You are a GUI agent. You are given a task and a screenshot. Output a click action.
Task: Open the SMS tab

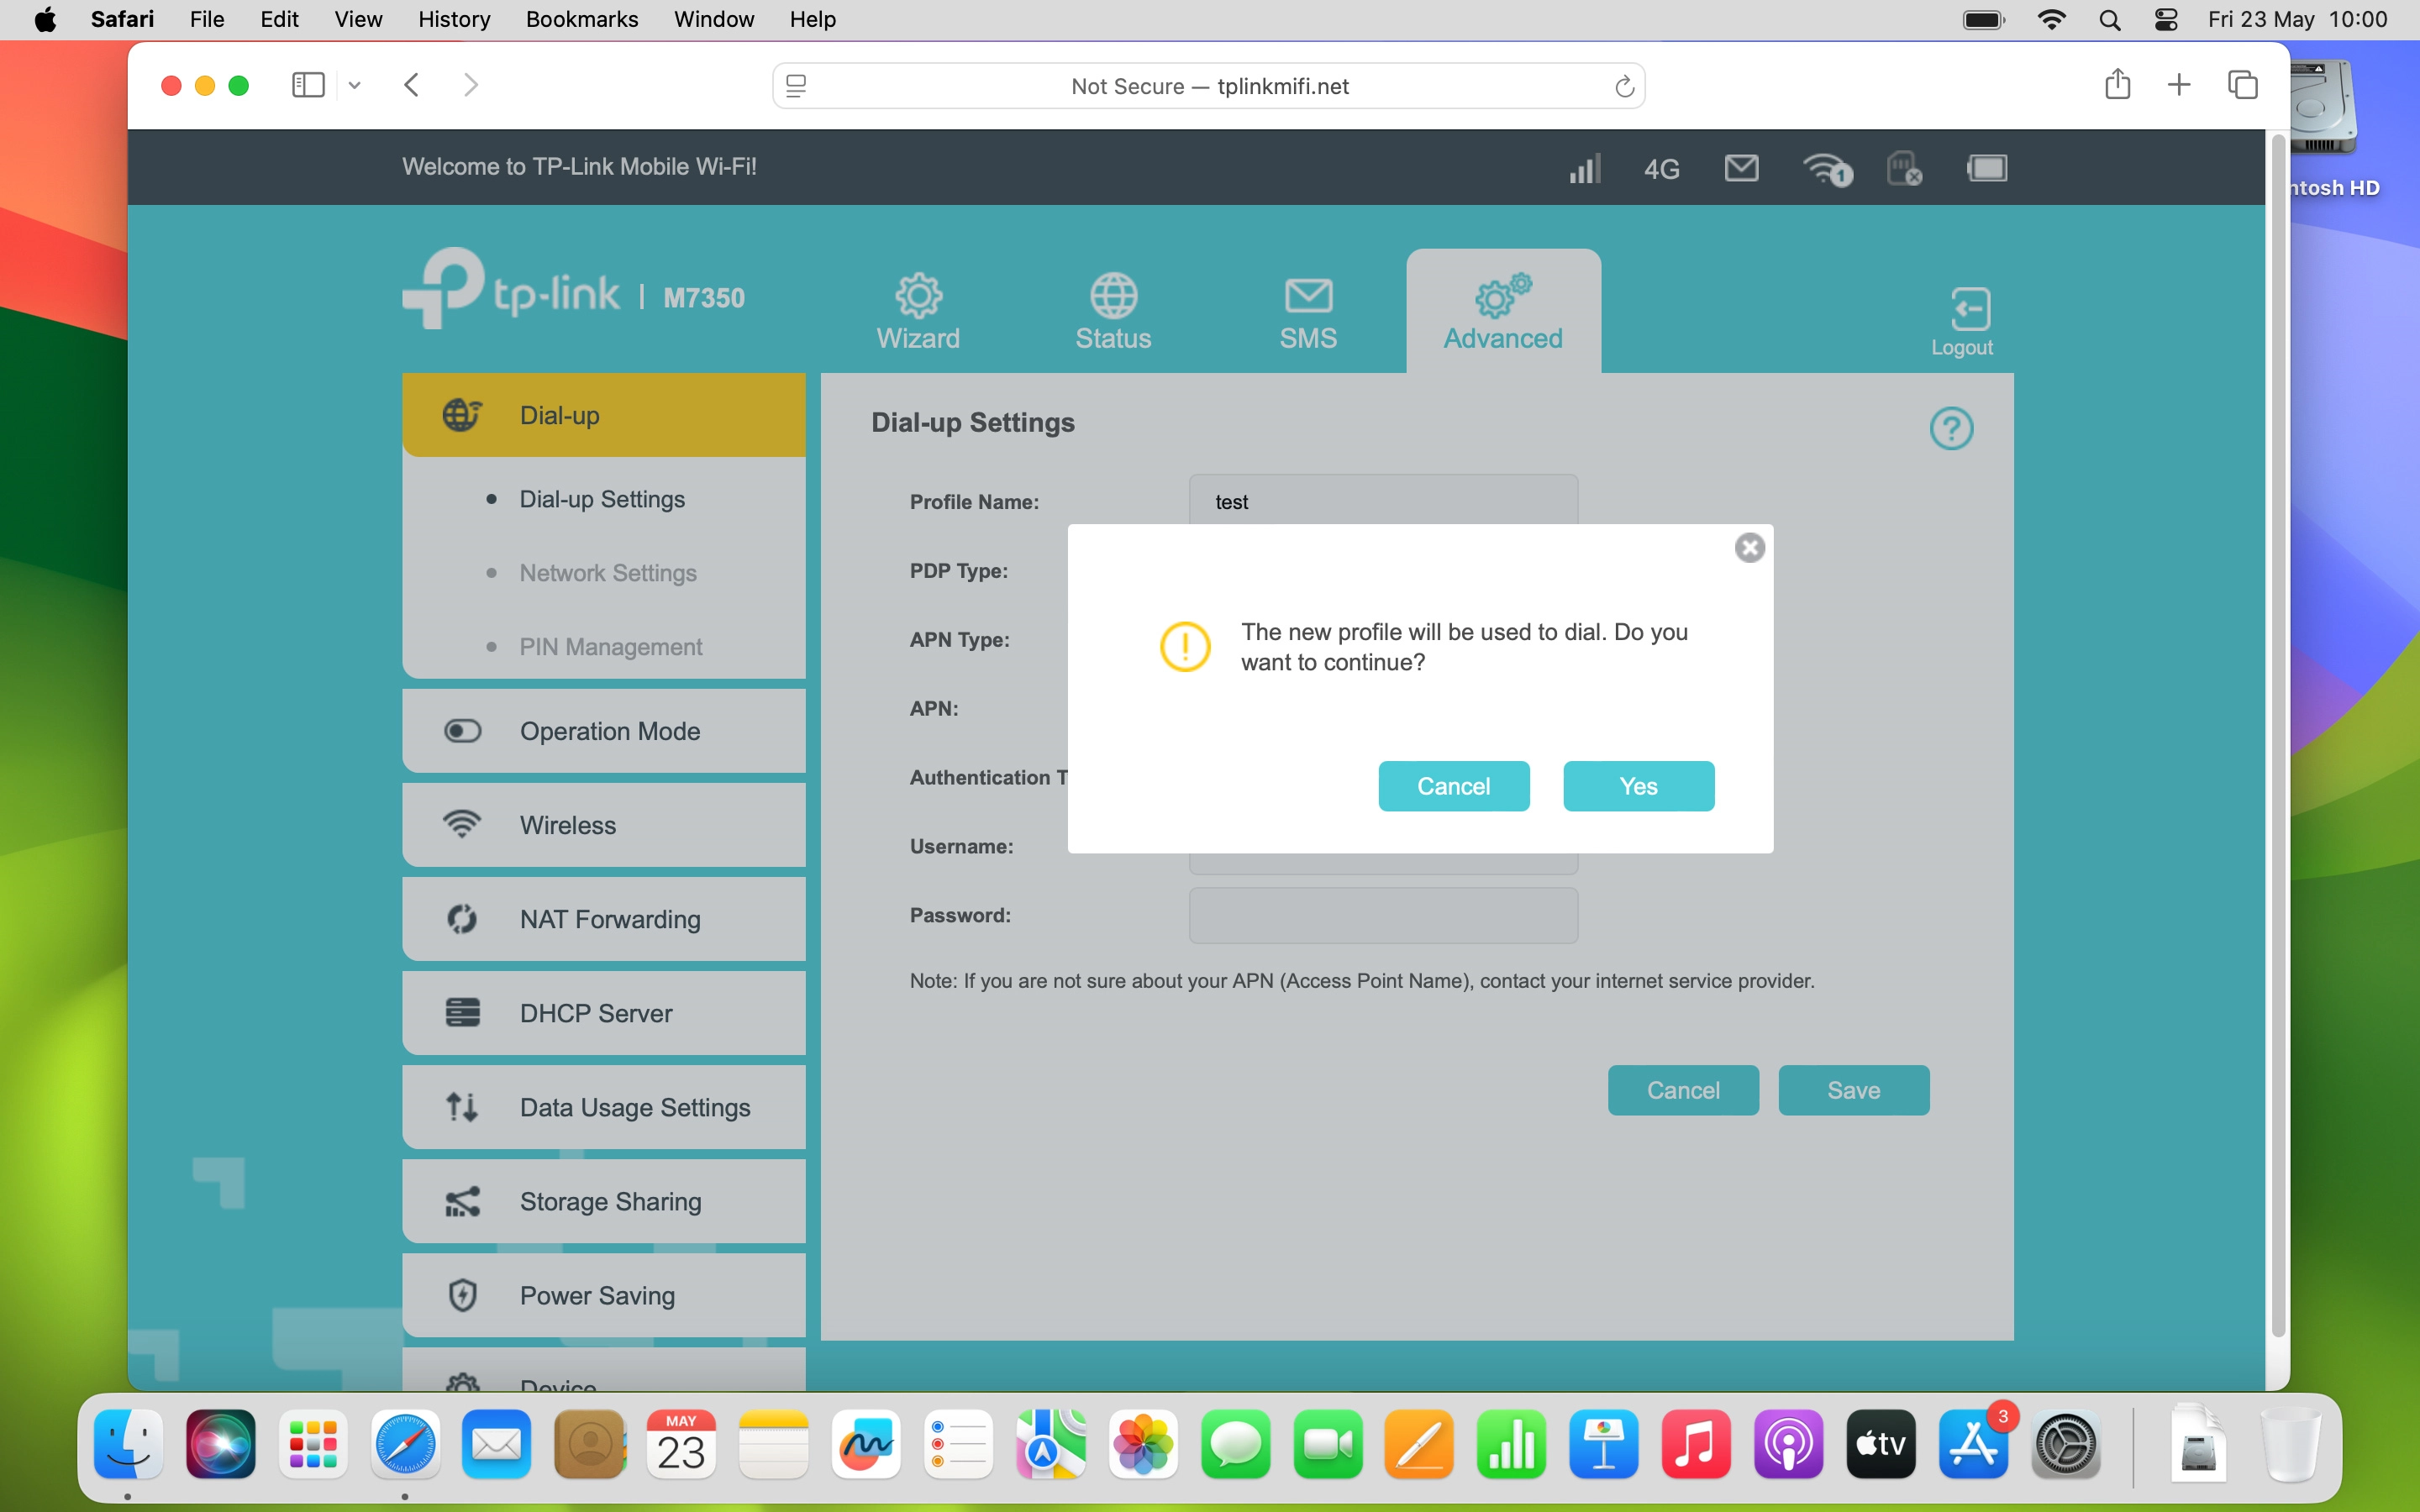coord(1308,312)
